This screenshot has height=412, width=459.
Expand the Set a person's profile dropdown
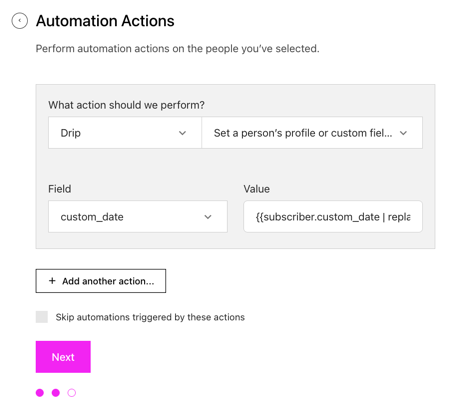312,133
